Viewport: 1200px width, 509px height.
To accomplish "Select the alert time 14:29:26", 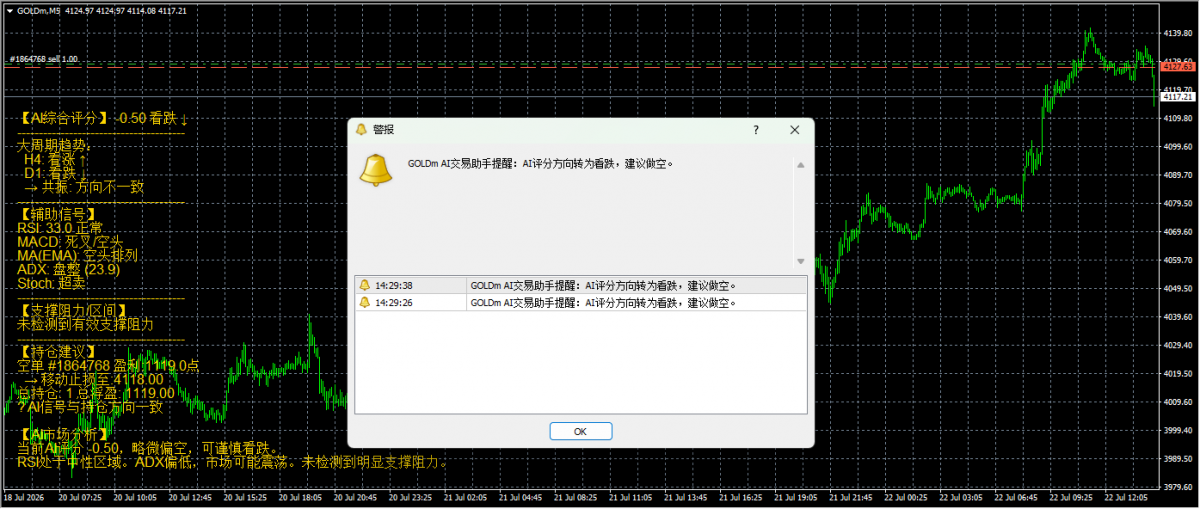I will (394, 302).
